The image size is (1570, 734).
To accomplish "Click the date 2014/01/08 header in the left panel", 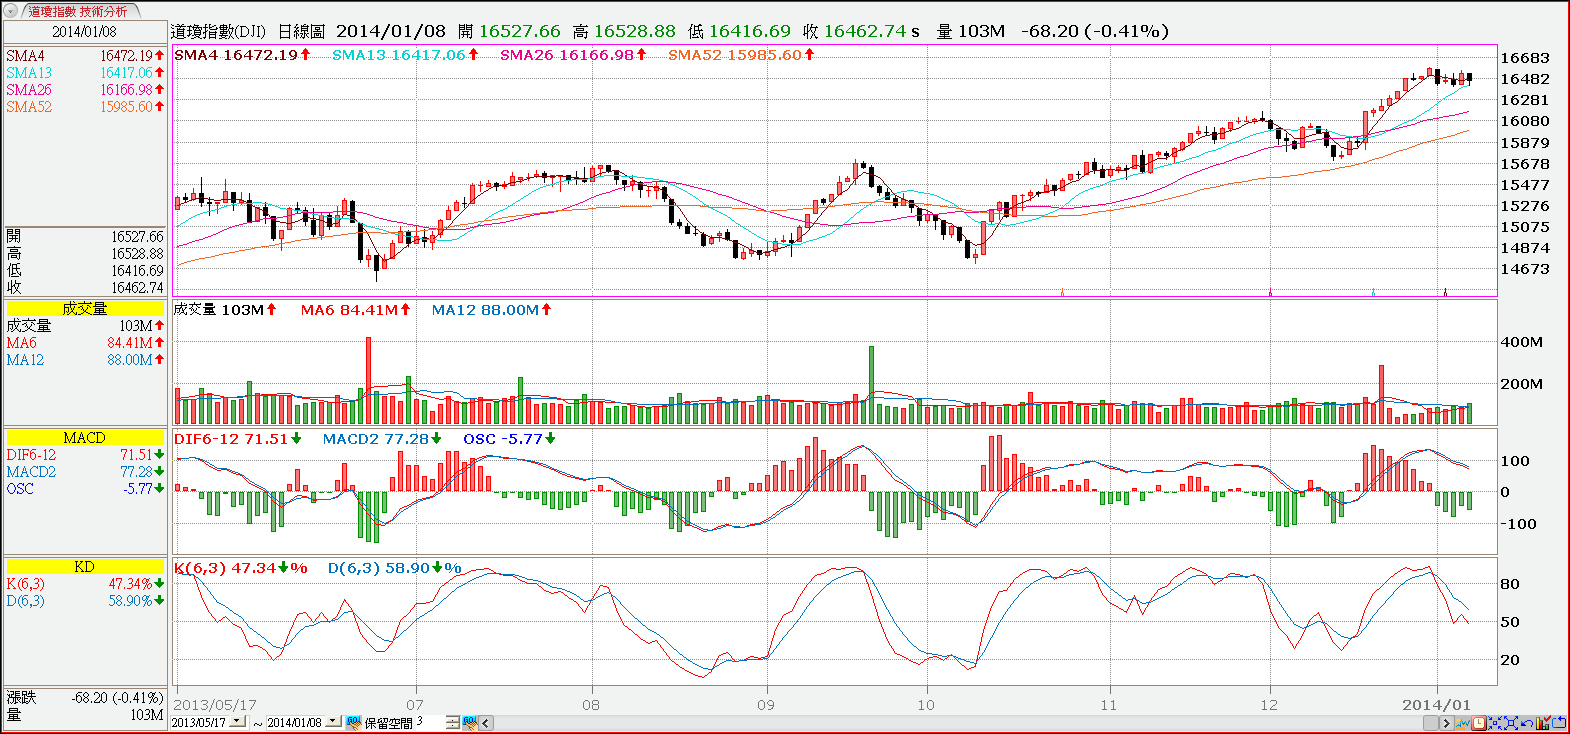I will coord(84,32).
